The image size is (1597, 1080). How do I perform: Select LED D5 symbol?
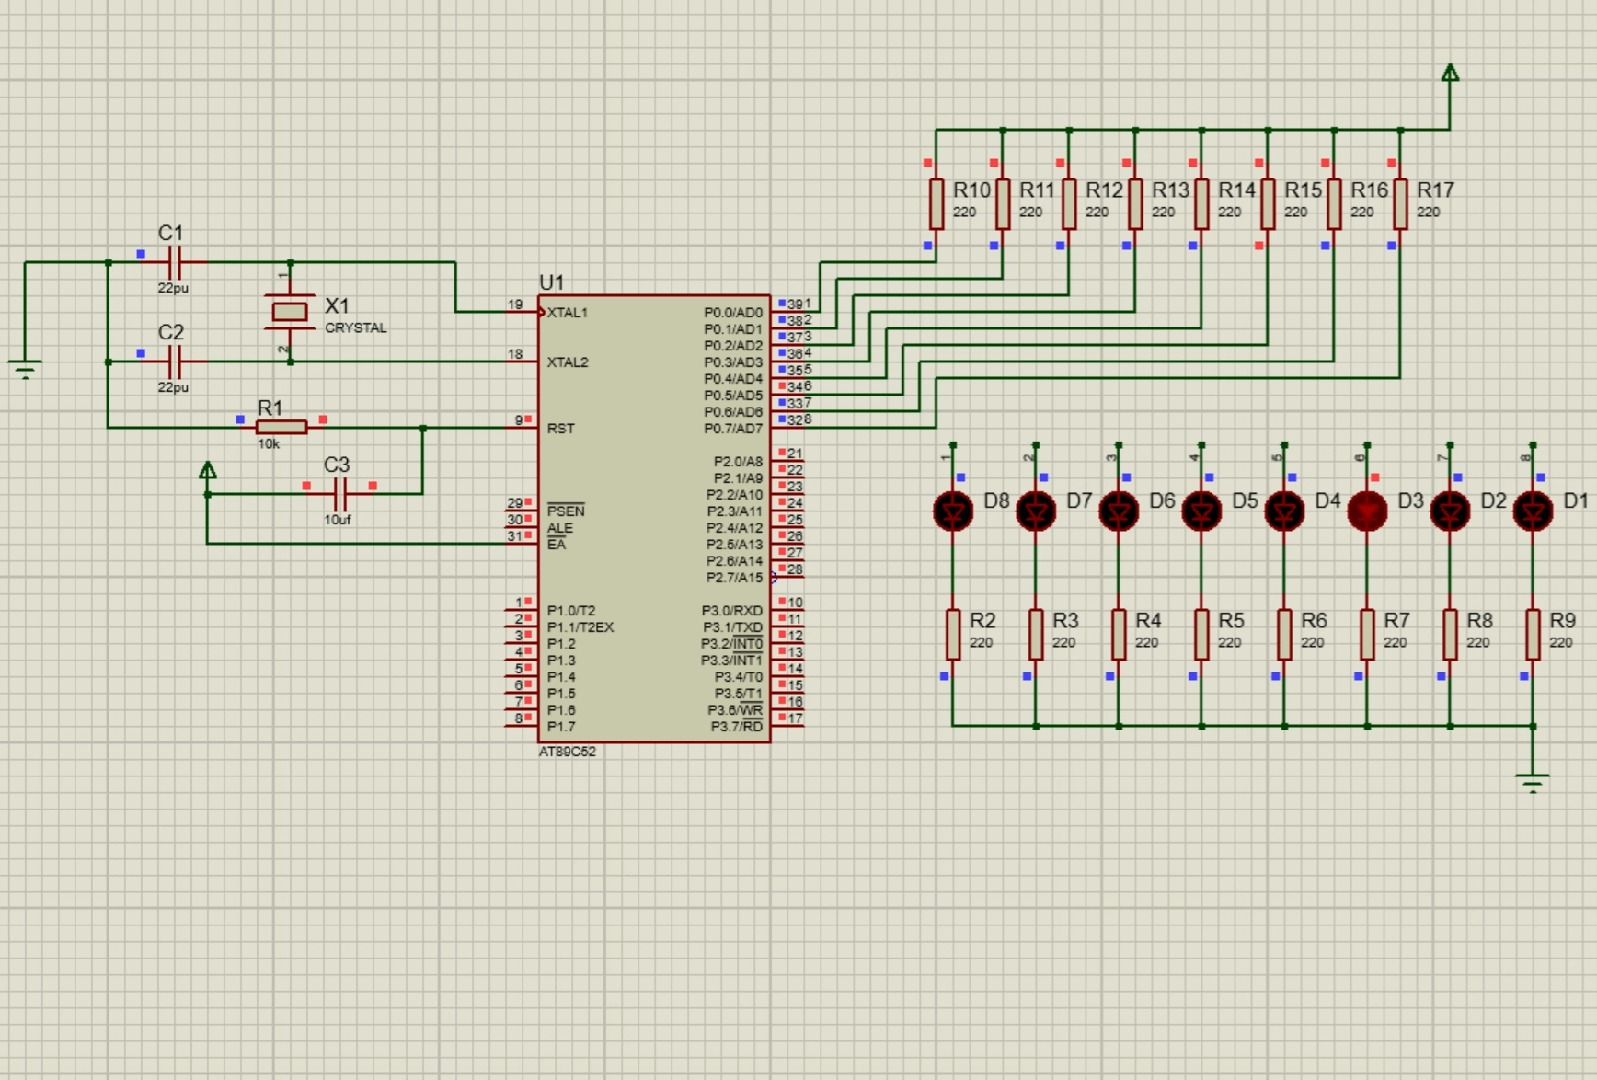1202,512
